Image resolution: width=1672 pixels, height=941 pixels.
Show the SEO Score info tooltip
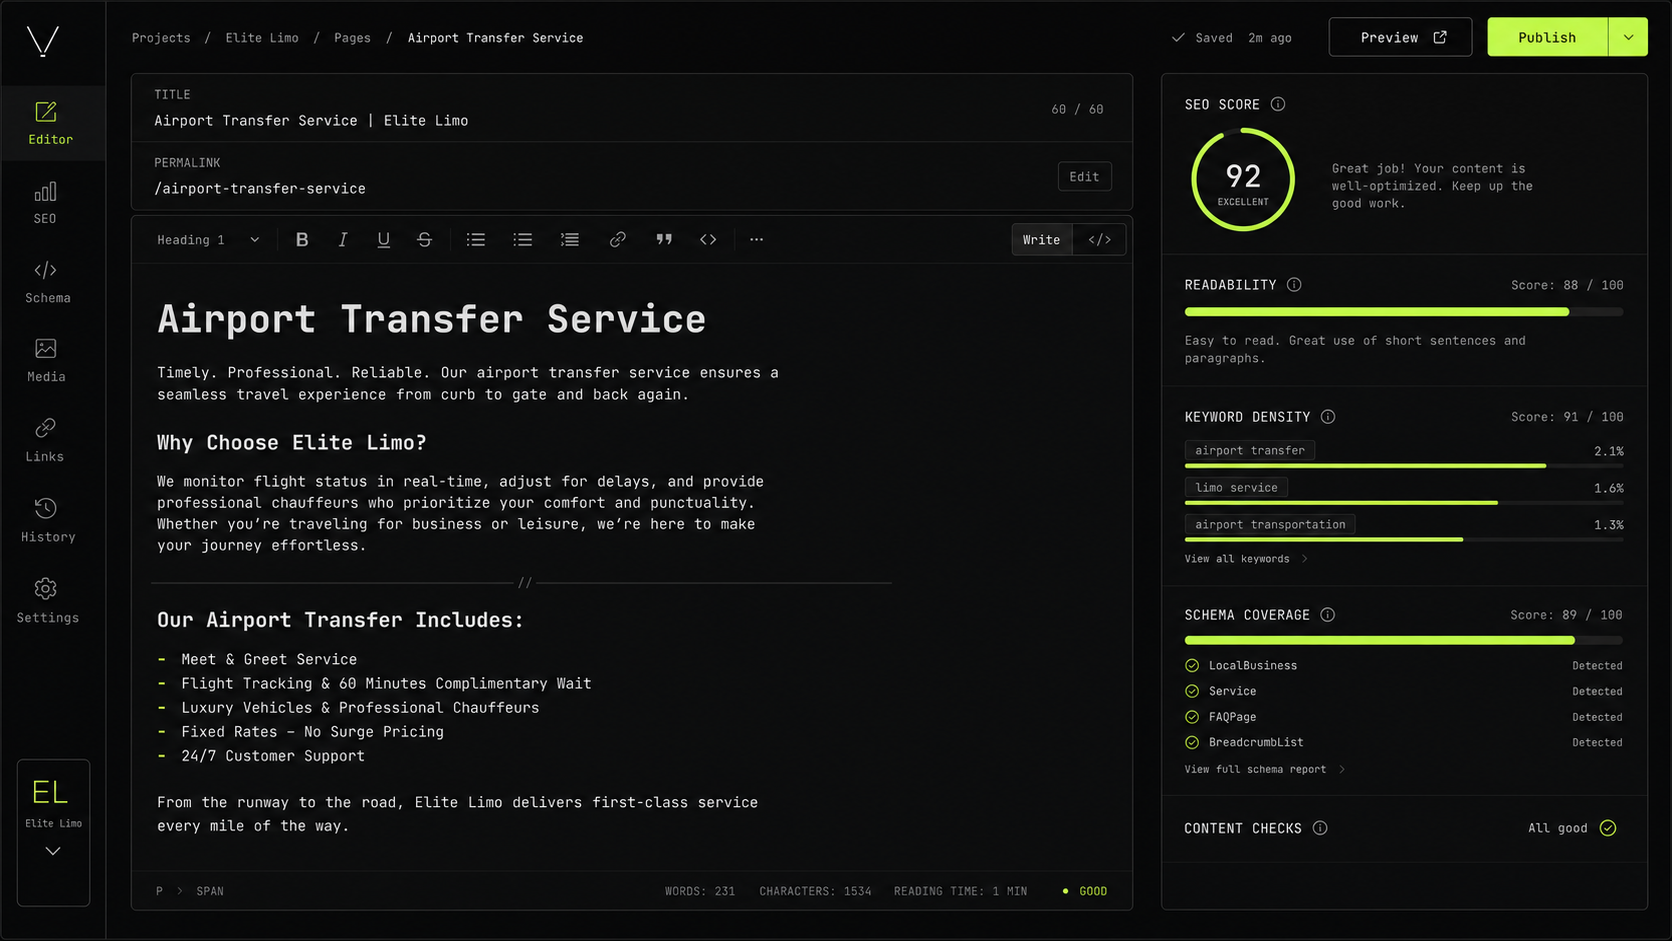(1278, 104)
